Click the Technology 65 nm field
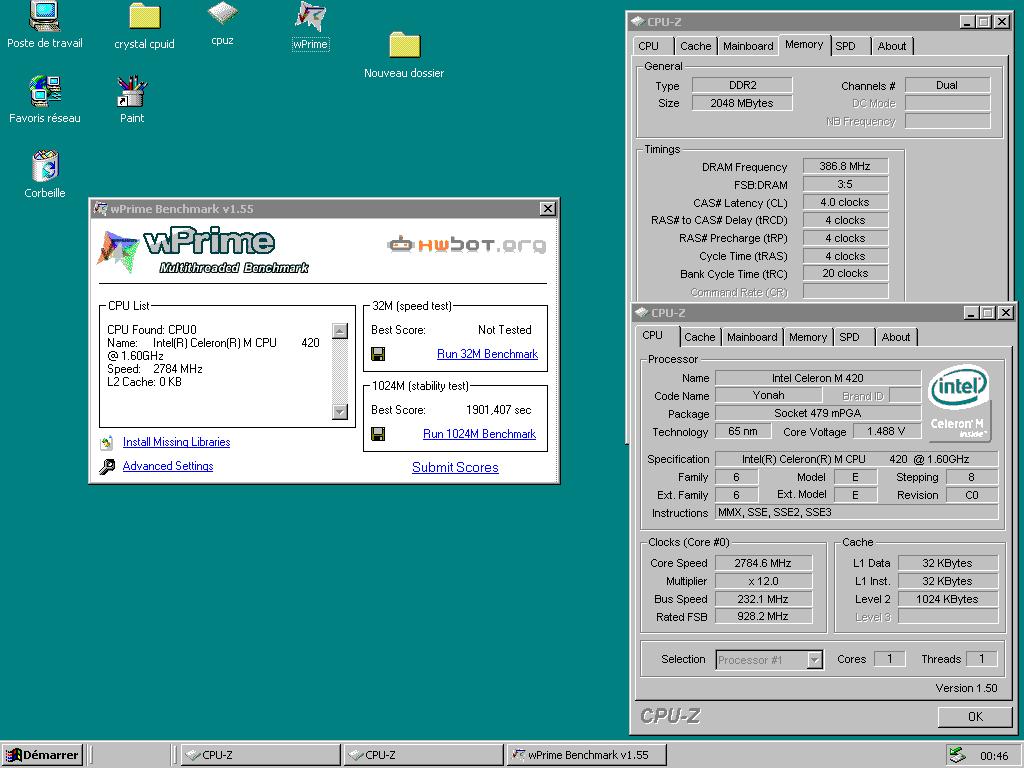 point(743,431)
